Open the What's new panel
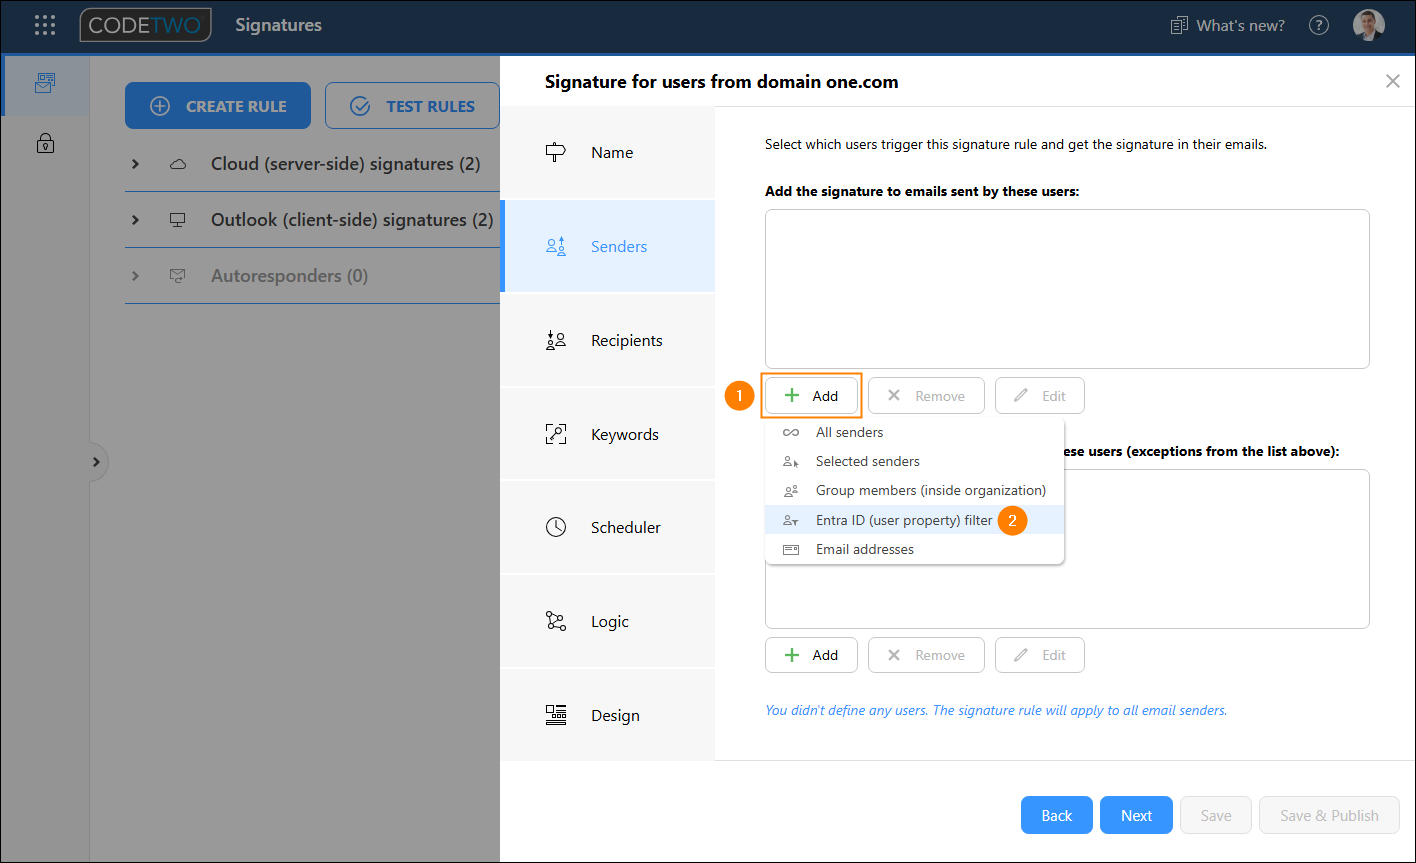This screenshot has width=1416, height=863. [1228, 26]
